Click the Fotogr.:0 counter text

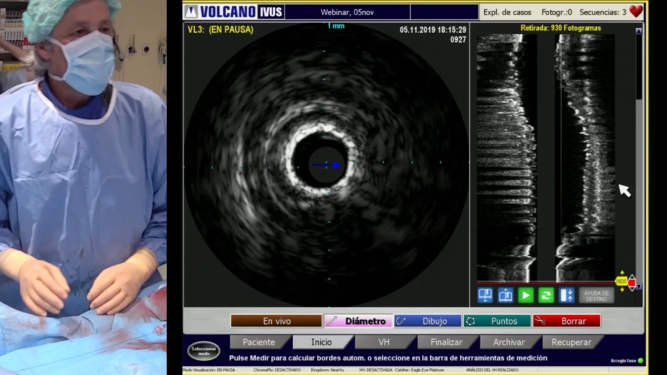click(556, 12)
